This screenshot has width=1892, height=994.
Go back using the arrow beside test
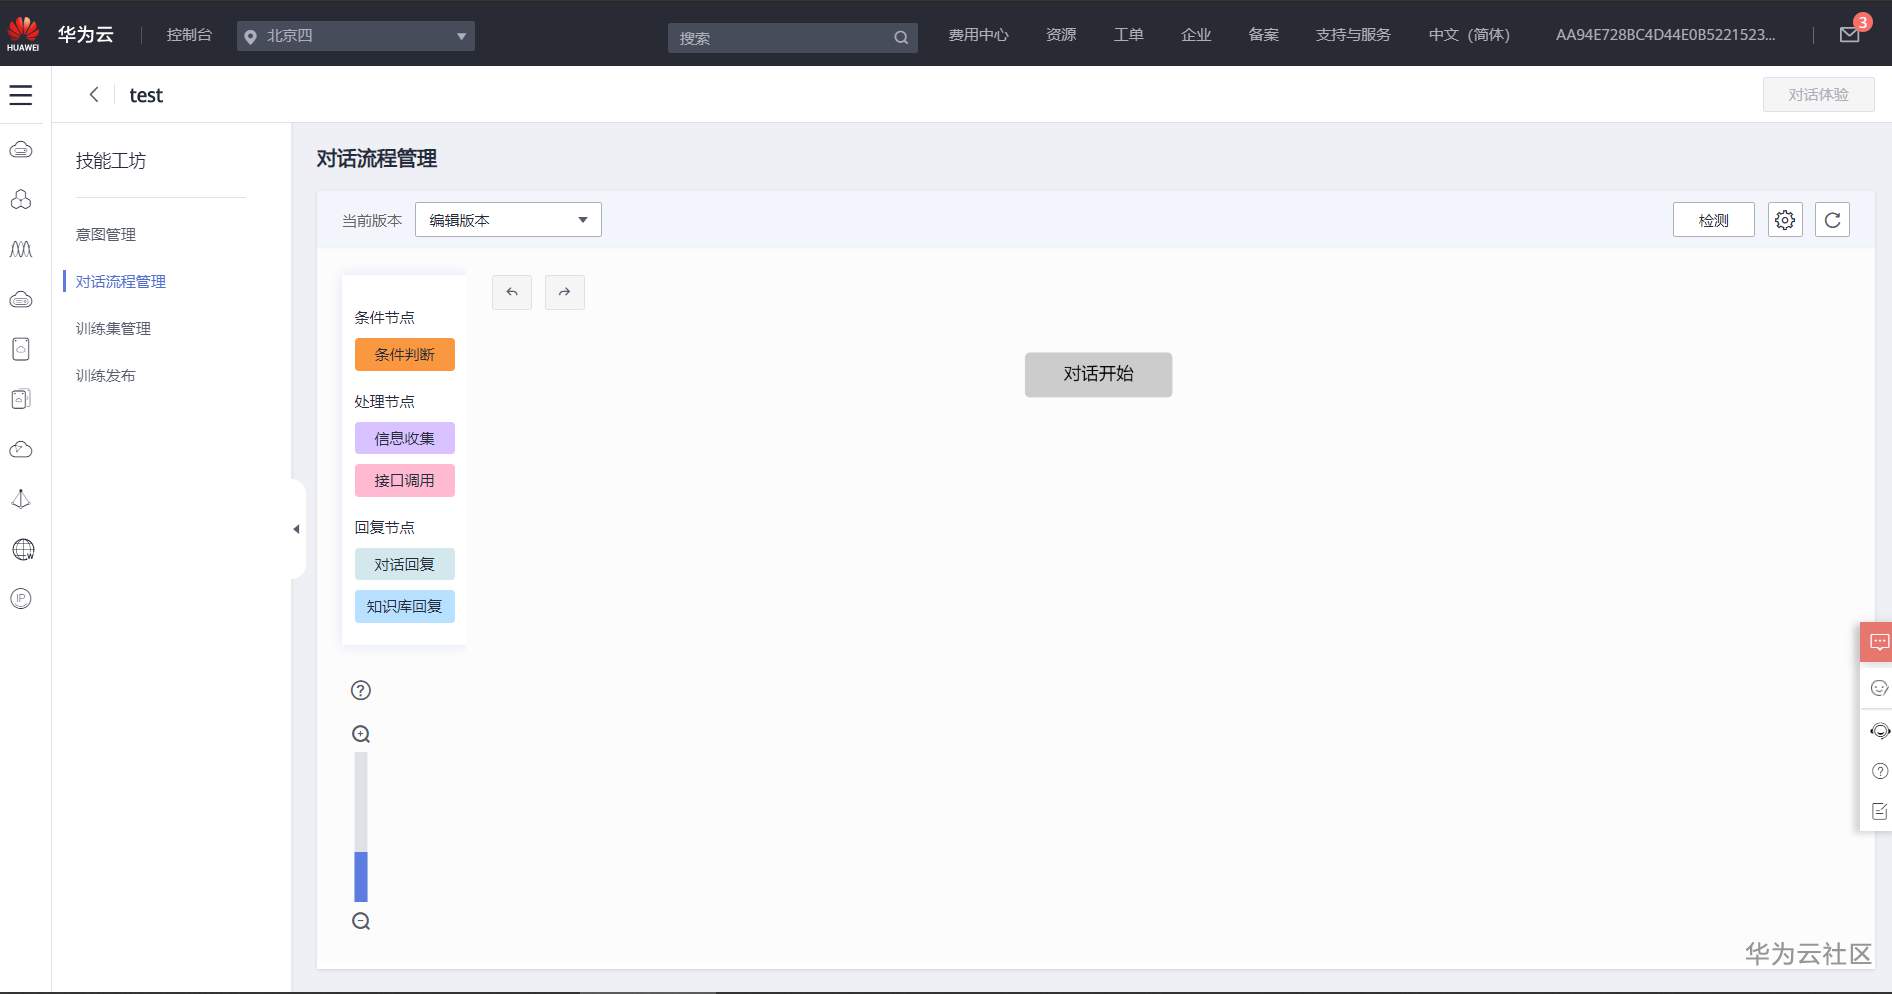pos(94,94)
